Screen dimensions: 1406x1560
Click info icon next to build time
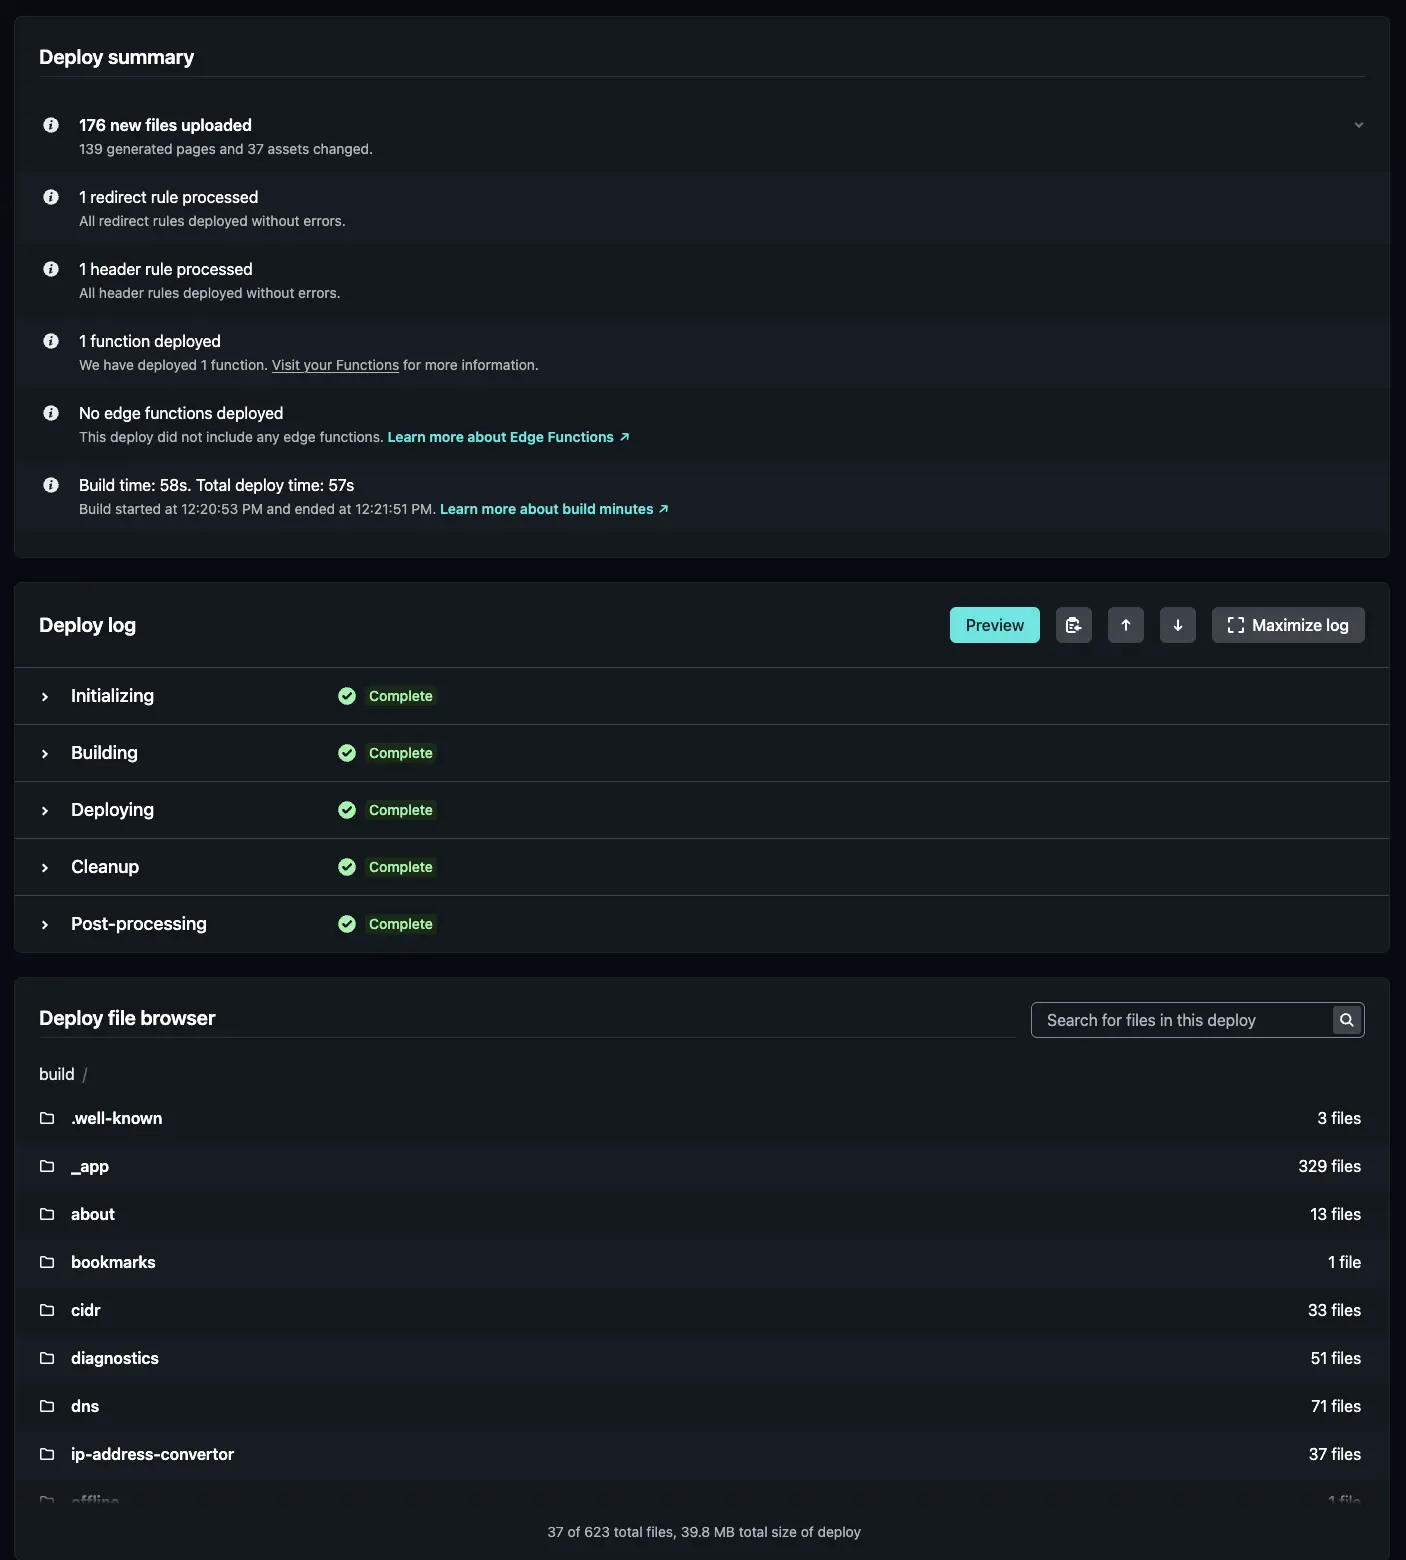click(x=51, y=485)
